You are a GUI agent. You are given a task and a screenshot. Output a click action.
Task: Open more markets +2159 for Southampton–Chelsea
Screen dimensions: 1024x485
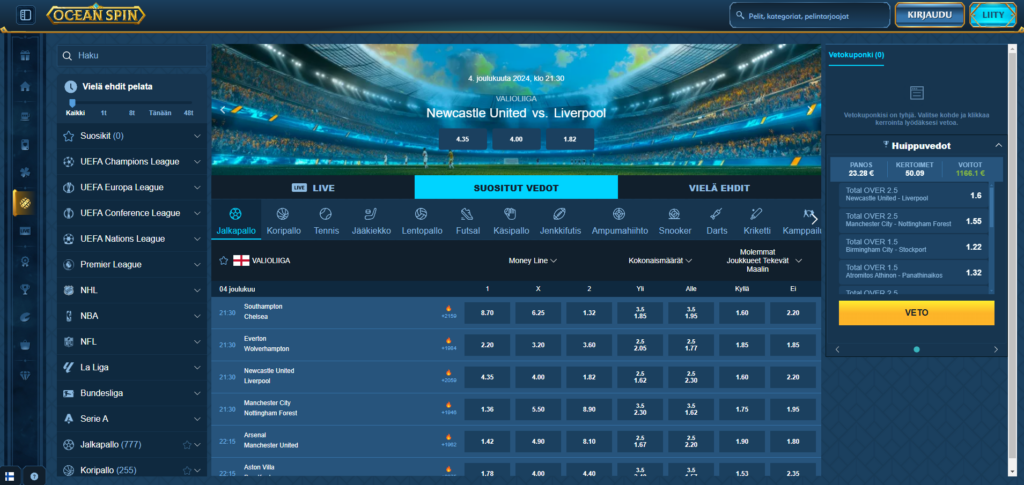point(448,317)
